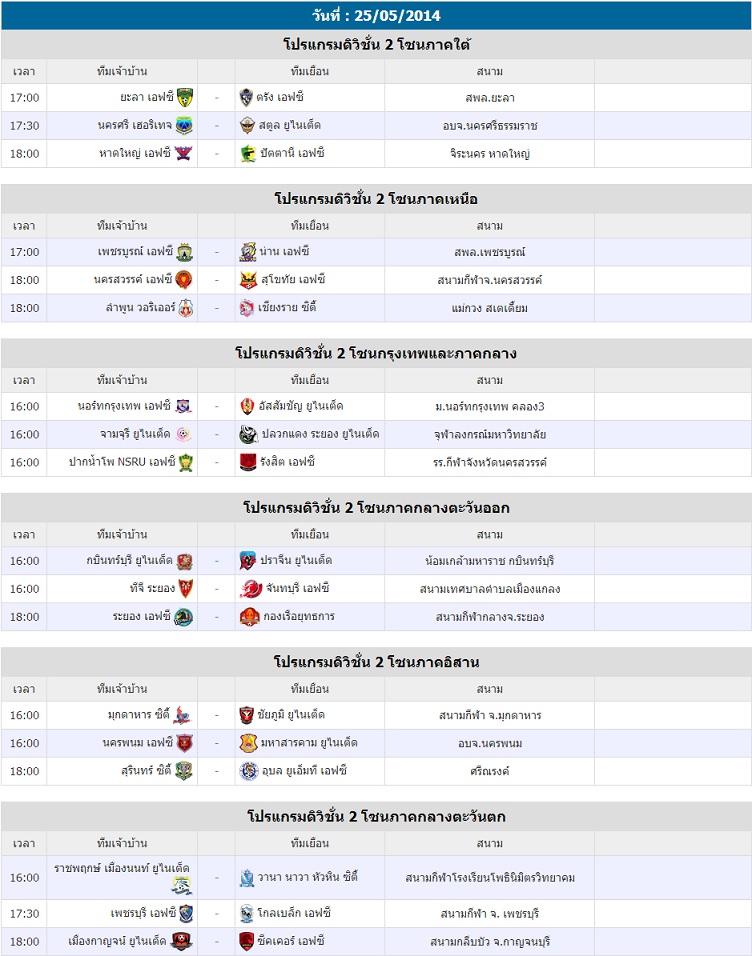Click the โซนภาคอีสาน division section header
This screenshot has height=956, width=752.
pos(376,661)
